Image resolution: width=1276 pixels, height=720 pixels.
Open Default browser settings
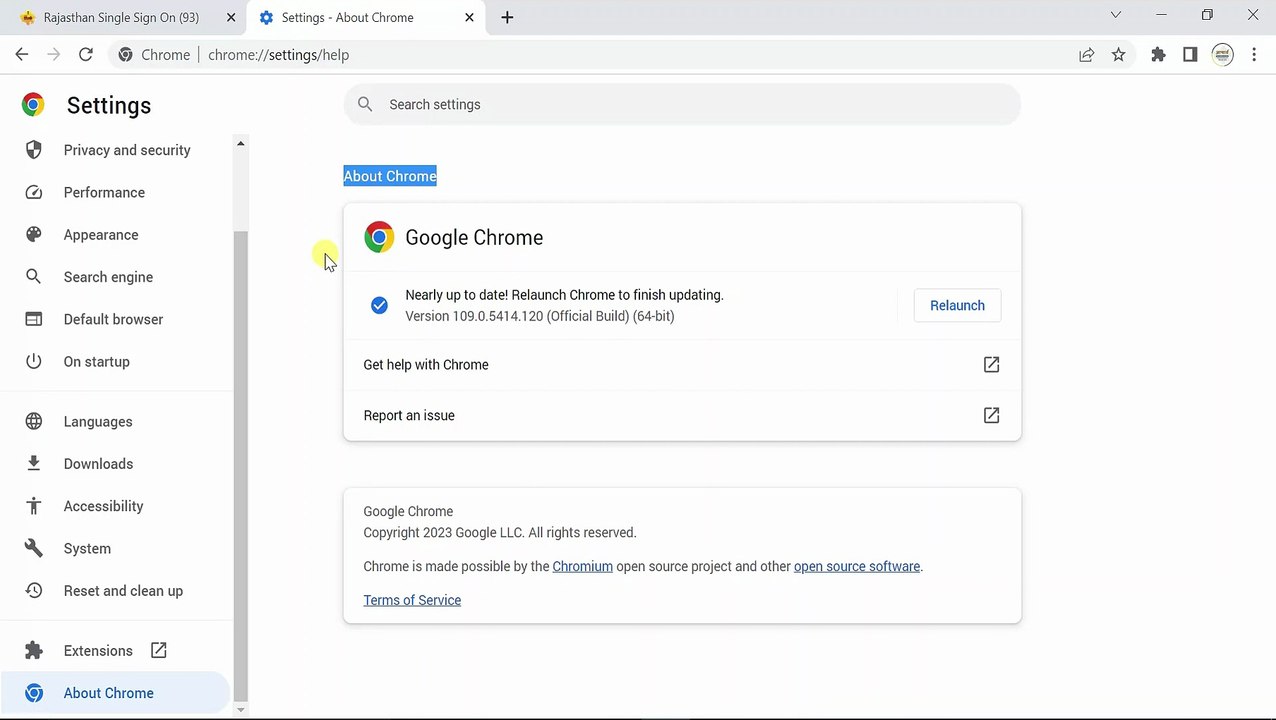click(115, 319)
